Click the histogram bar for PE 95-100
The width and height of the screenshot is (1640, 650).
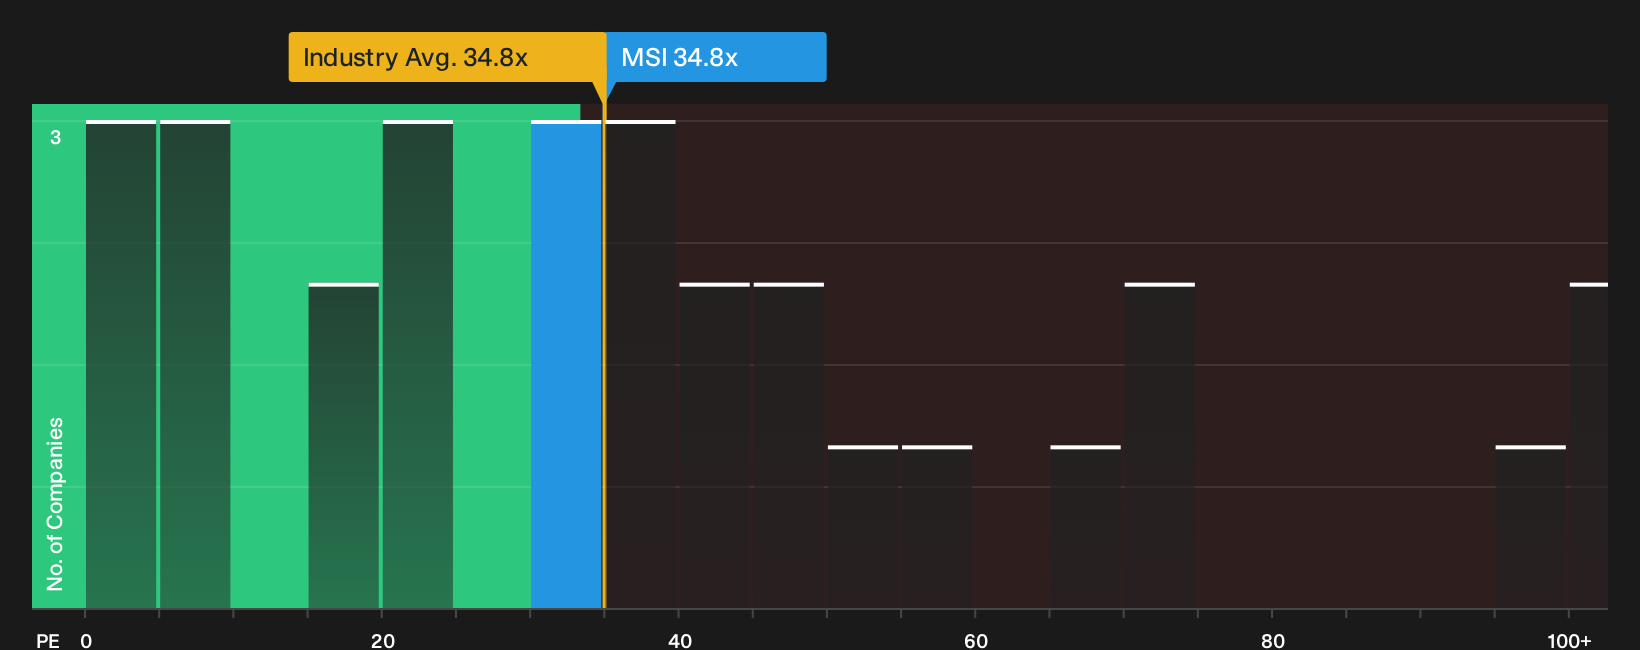(1531, 527)
